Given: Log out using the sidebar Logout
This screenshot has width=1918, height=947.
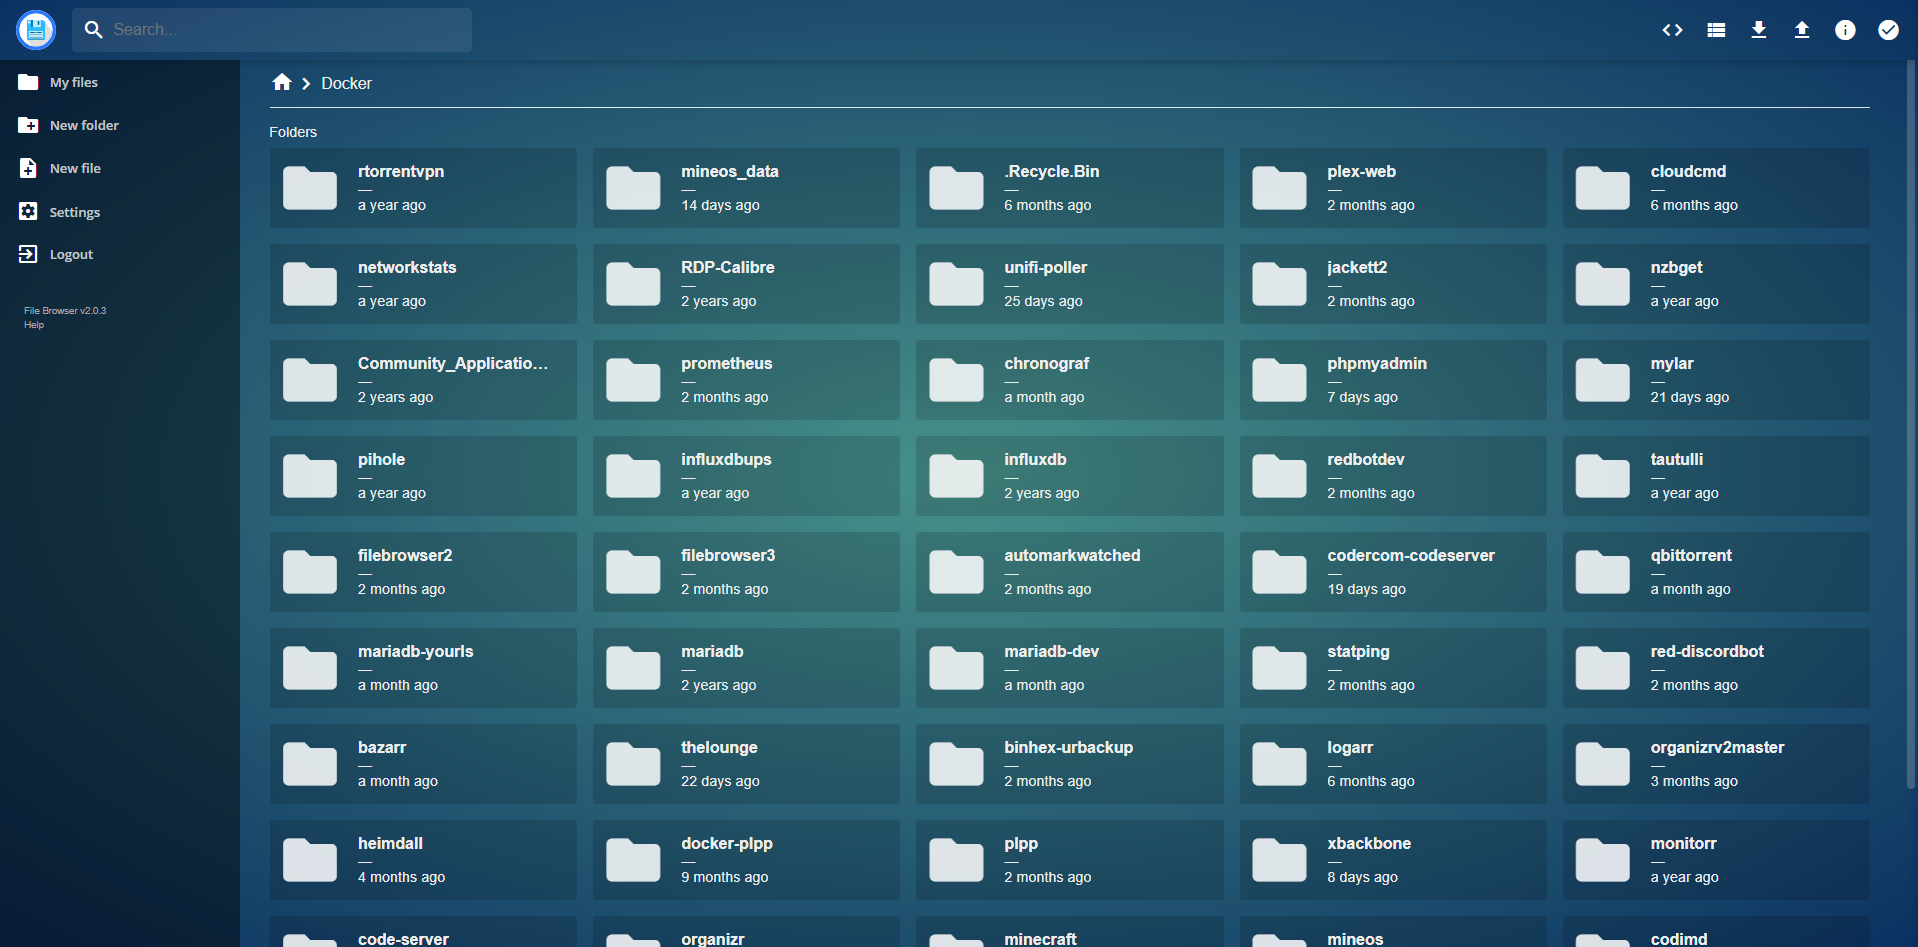Looking at the screenshot, I should 71,255.
